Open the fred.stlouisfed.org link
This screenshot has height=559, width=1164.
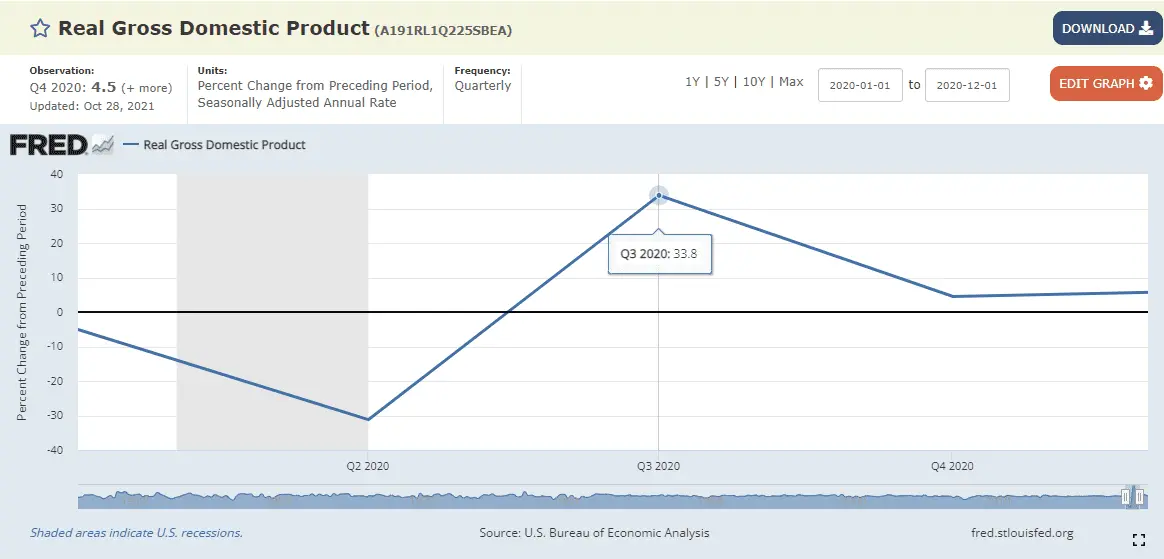[x=1022, y=533]
